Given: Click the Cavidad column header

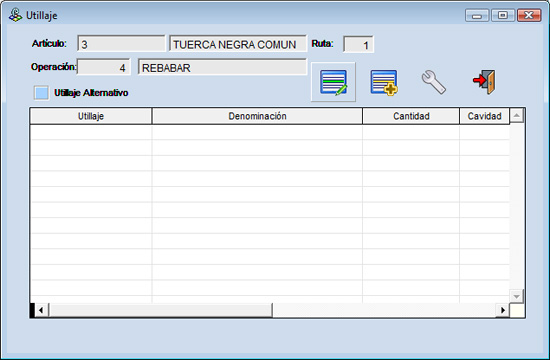Looking at the screenshot, I should pyautogui.click(x=484, y=116).
